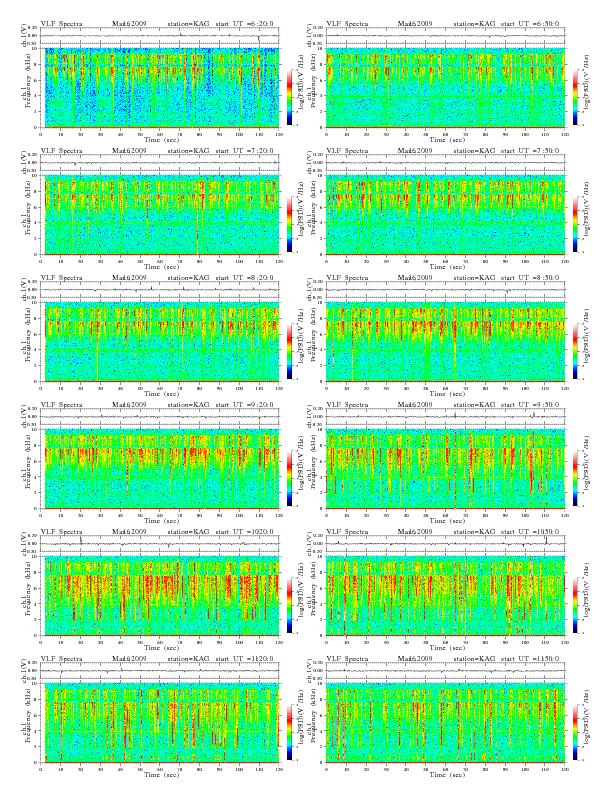
Task: Click the ch.1 waveform strip above the 8:20:0 spectrogram
Action: pos(160,290)
